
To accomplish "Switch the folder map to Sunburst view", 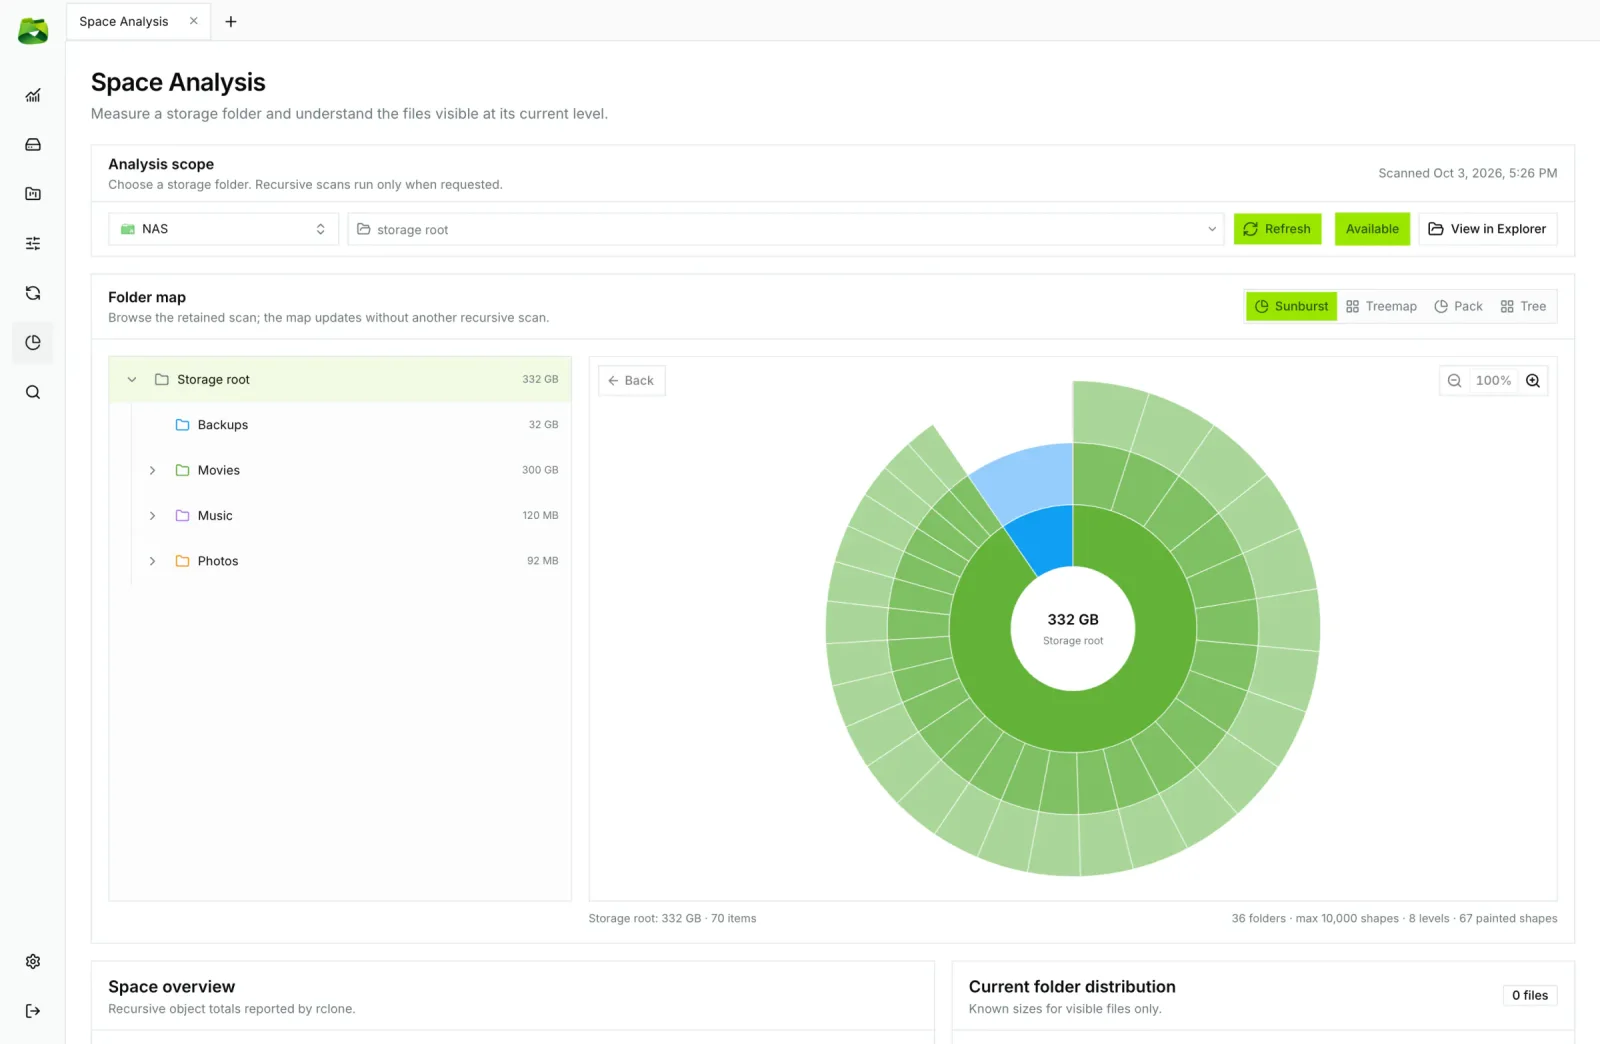I will (x=1291, y=307).
